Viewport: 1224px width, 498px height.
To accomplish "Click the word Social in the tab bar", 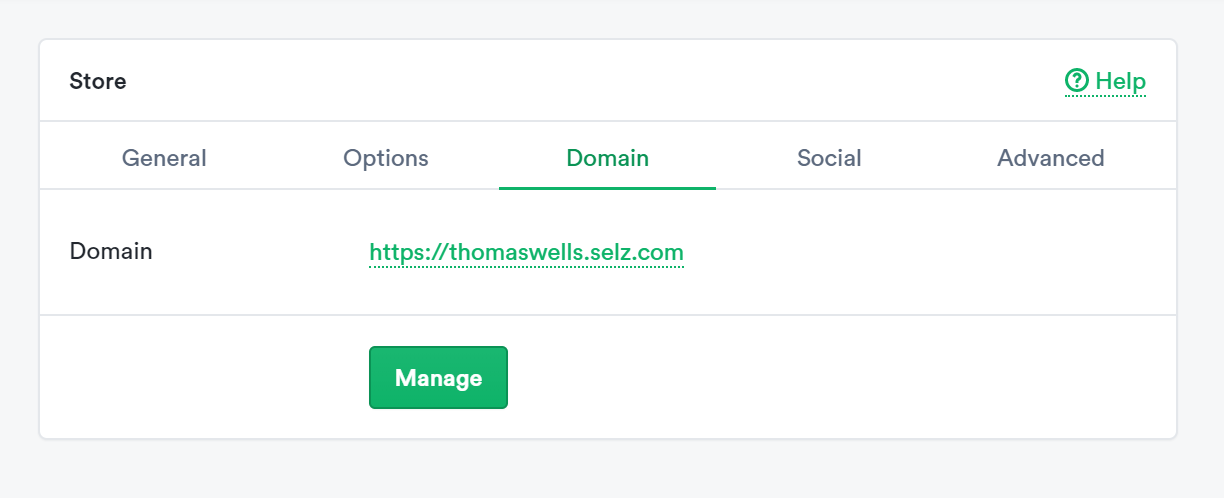I will [829, 158].
